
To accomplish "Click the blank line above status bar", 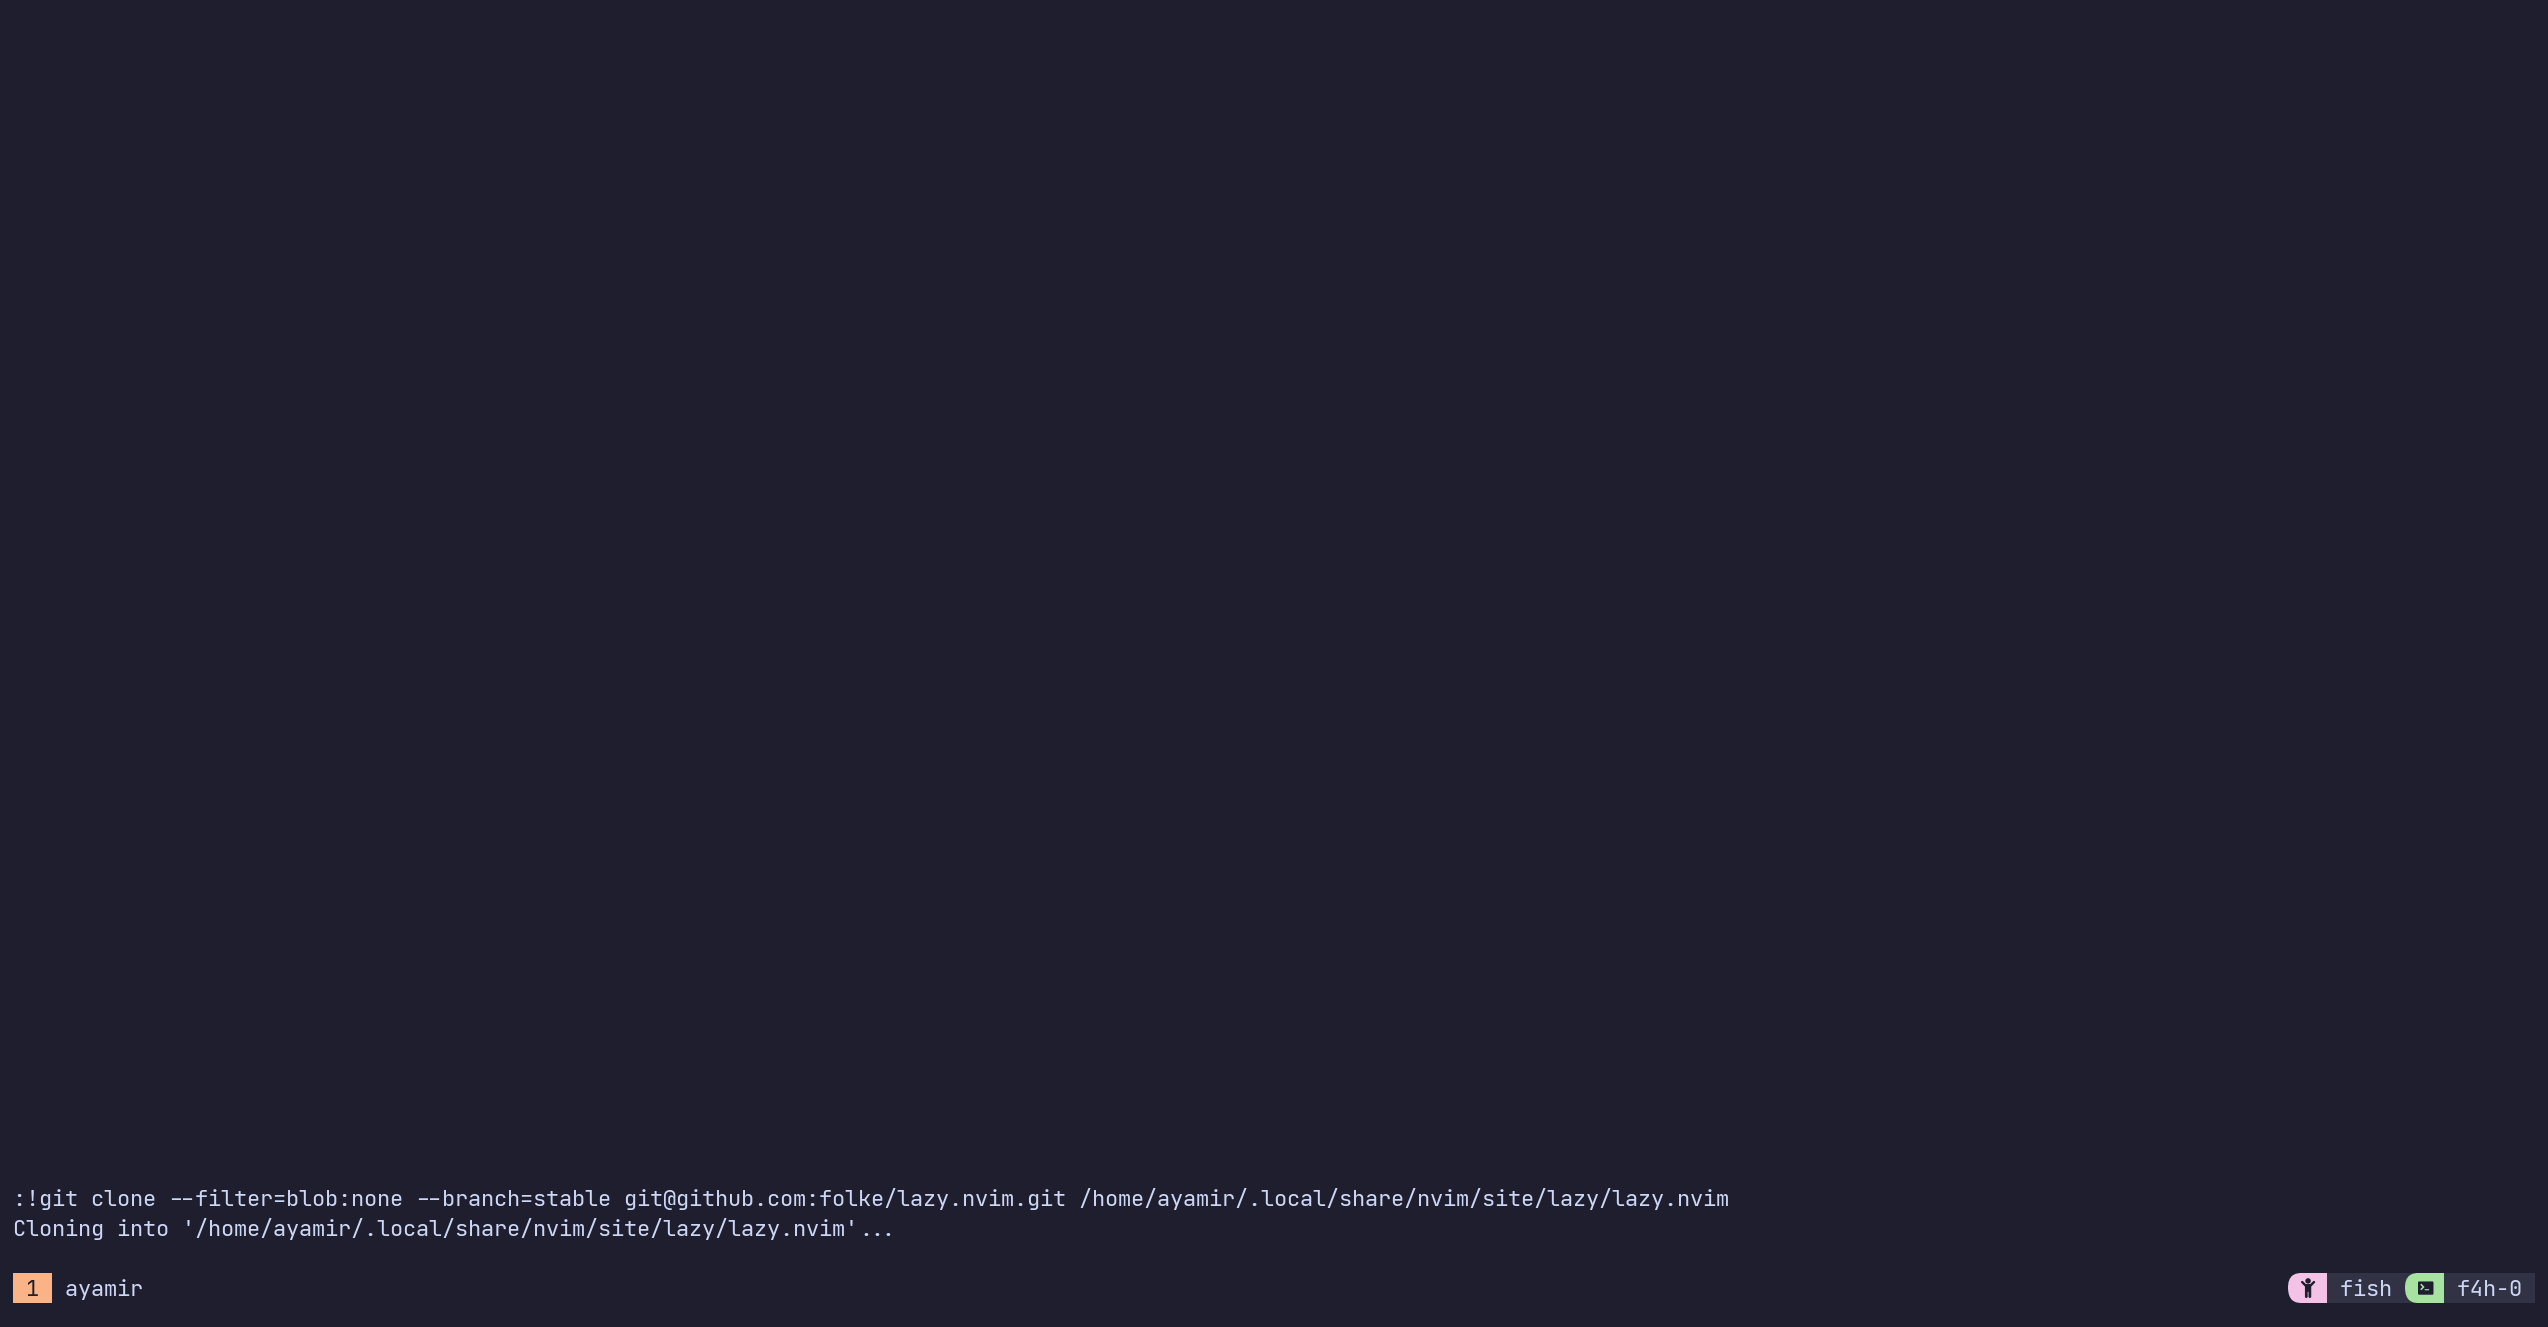I will pyautogui.click(x=1274, y=1258).
